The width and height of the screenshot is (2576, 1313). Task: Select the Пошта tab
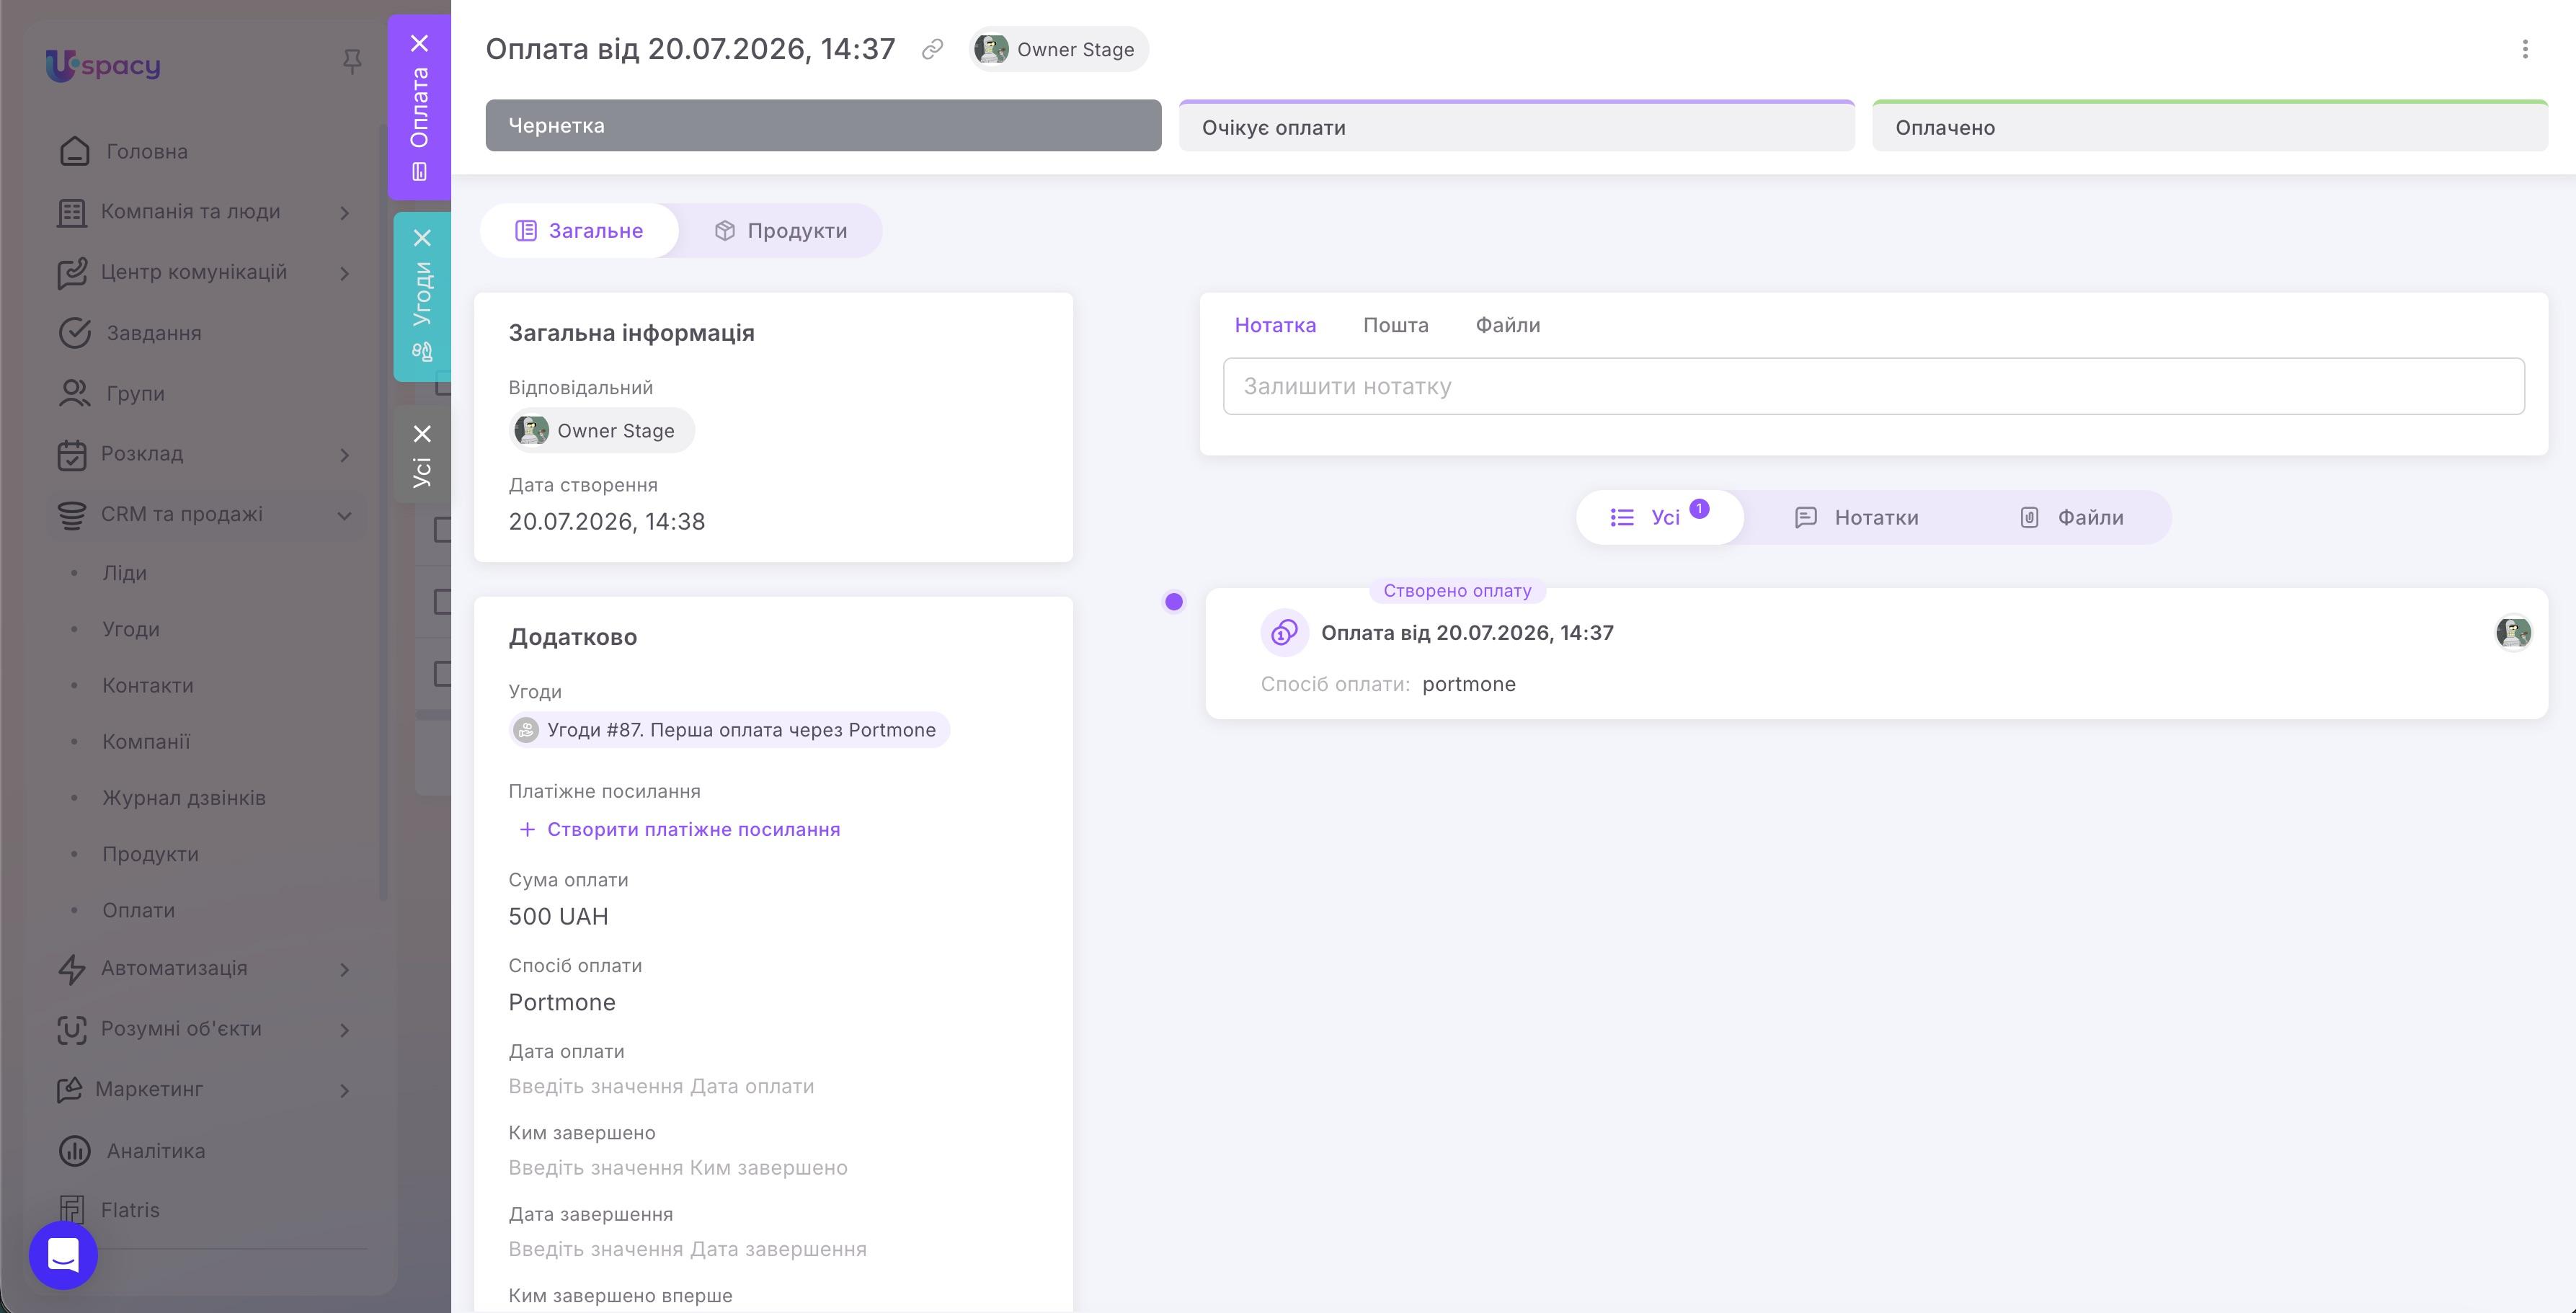tap(1396, 325)
